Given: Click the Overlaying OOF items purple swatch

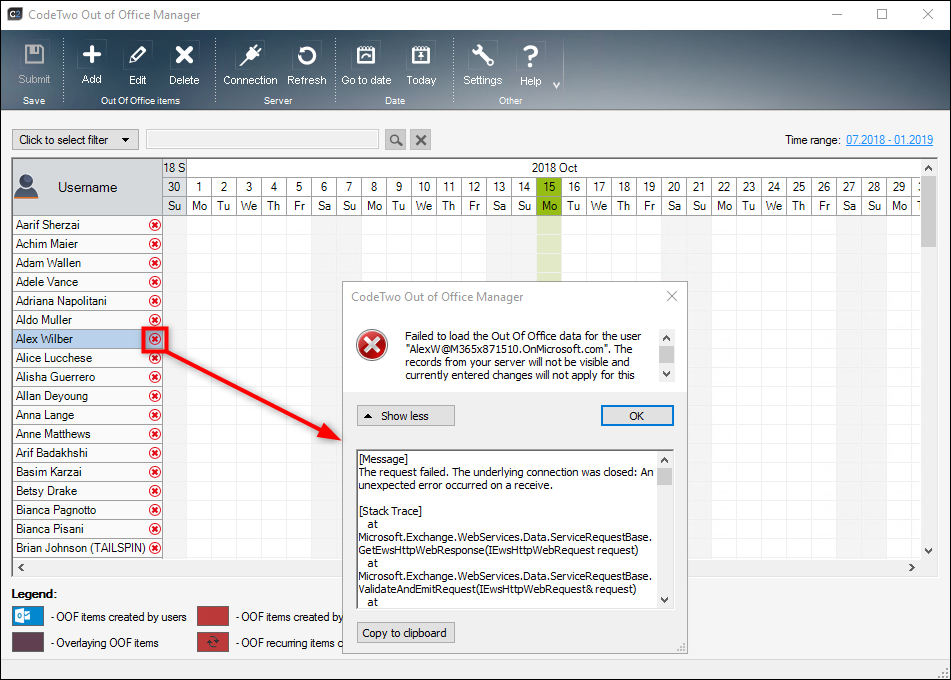Looking at the screenshot, I should click(x=28, y=642).
